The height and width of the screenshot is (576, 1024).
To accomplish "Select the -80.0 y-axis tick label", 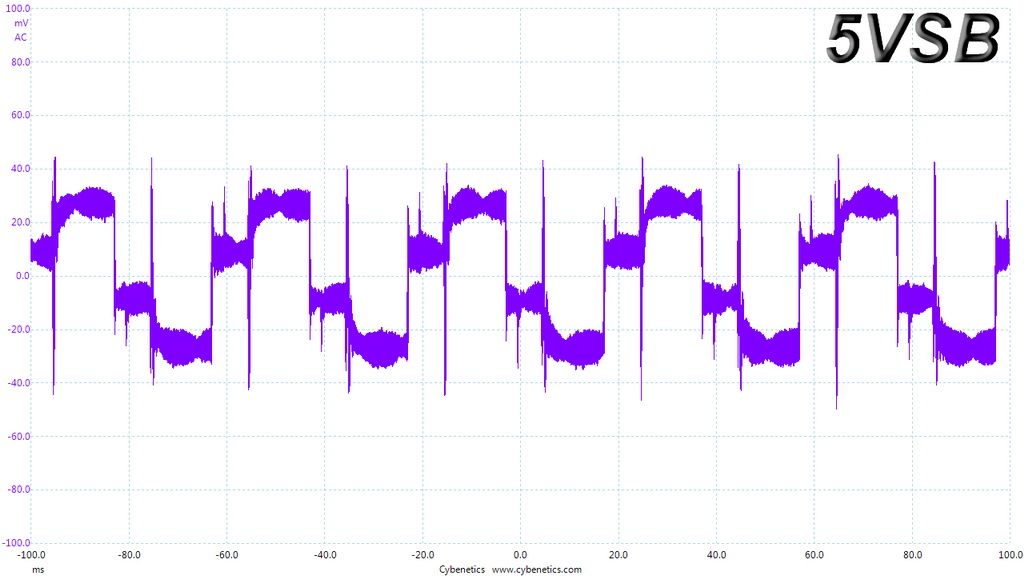I will click(19, 489).
